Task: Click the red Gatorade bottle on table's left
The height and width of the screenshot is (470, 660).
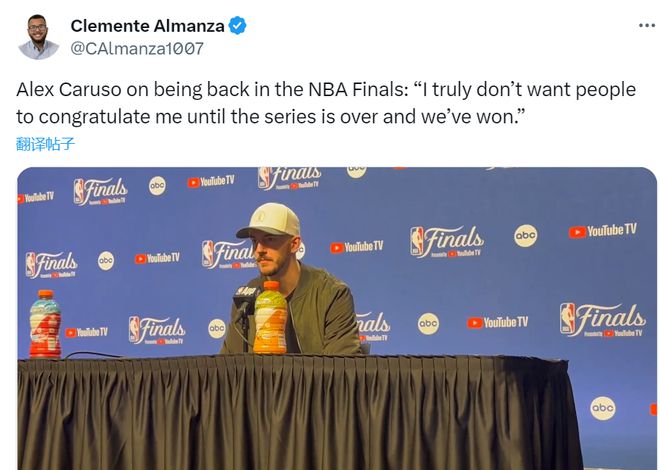Action: click(45, 324)
